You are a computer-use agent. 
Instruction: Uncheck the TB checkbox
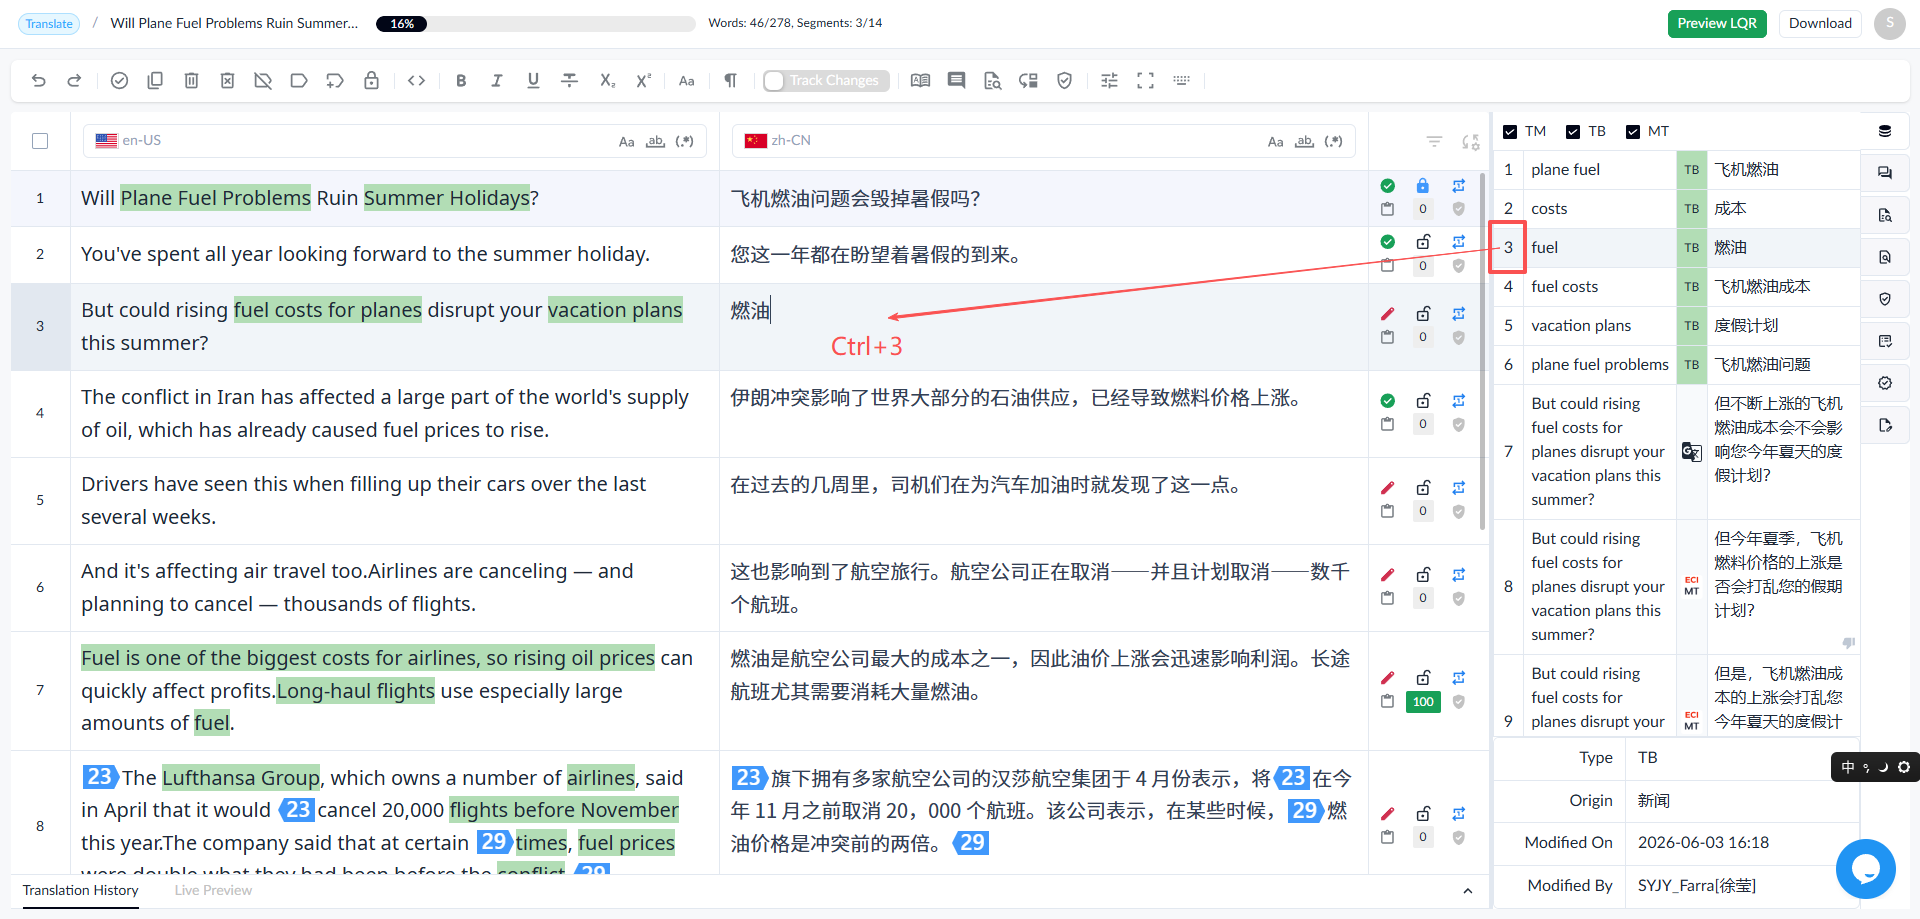pos(1573,132)
